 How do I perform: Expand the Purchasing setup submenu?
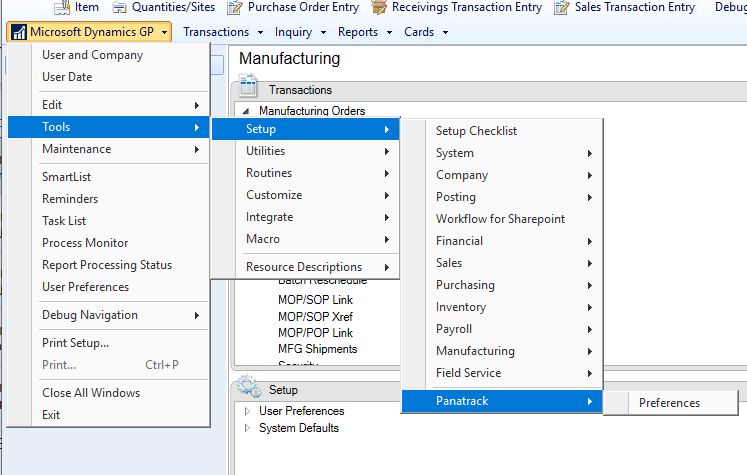click(x=502, y=285)
